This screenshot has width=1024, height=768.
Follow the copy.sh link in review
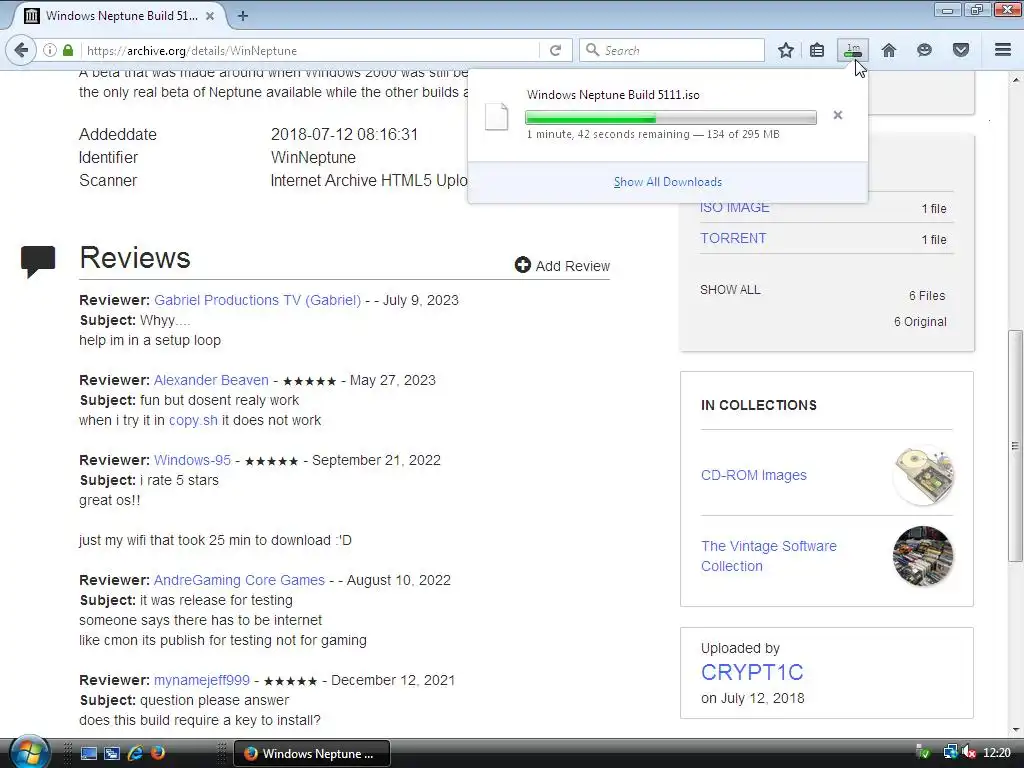point(193,421)
